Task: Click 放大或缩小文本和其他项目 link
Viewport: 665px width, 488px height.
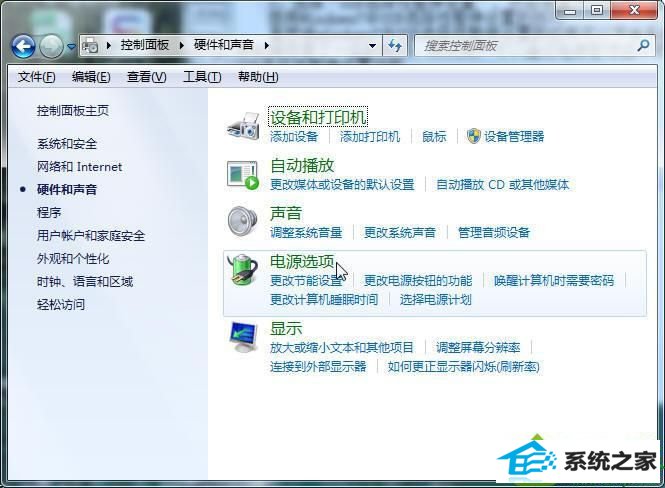Action: (x=341, y=348)
